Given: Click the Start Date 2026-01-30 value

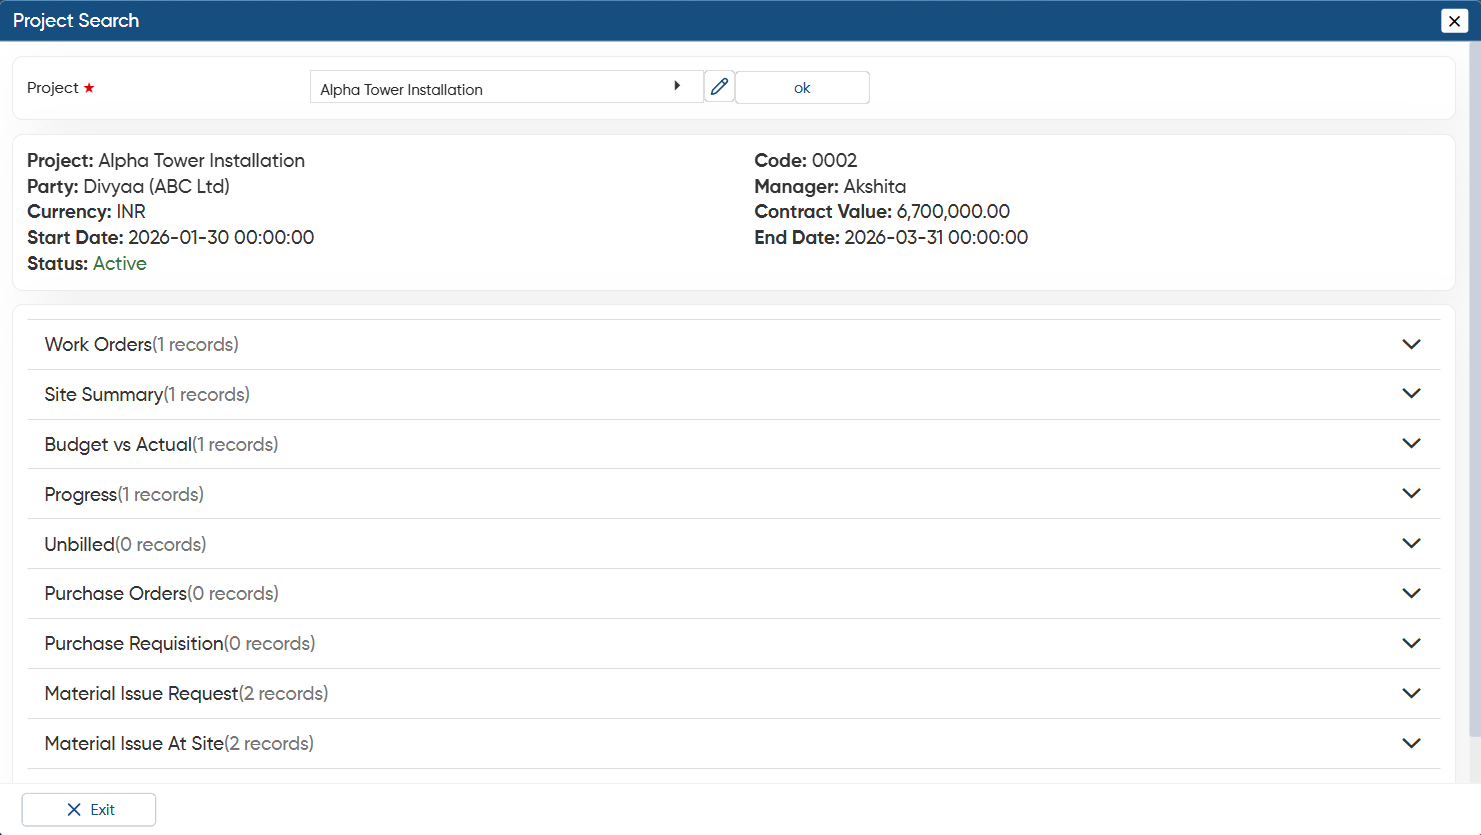Looking at the screenshot, I should (x=221, y=238).
